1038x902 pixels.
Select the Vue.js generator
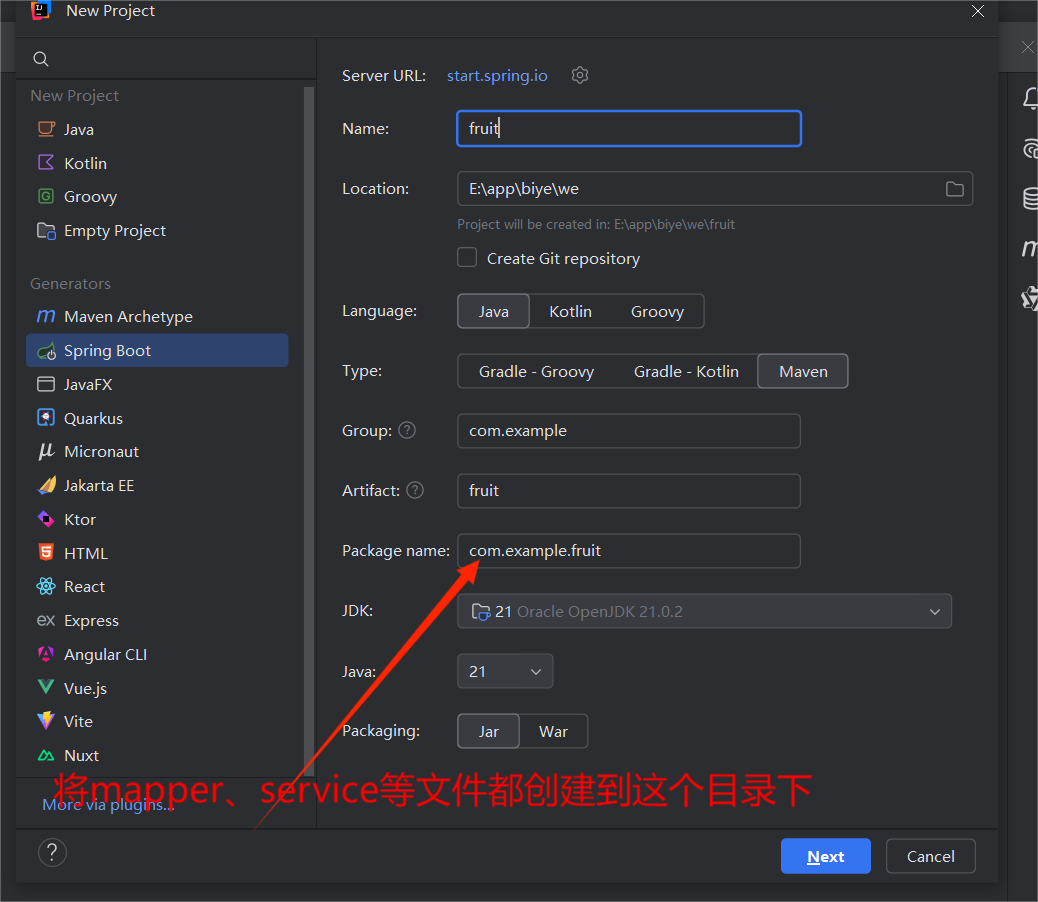point(85,688)
